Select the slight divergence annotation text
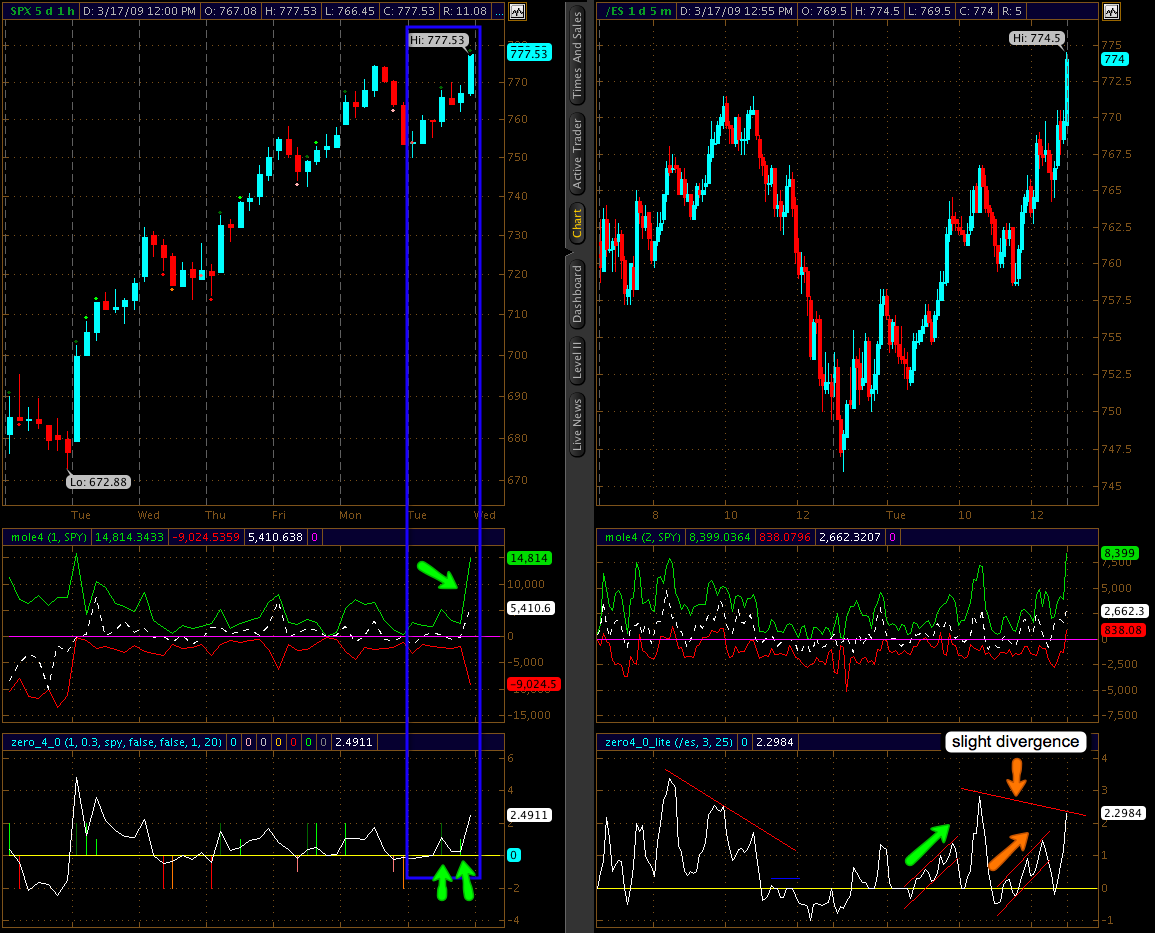Screen dimensions: 1155x933 tap(1014, 742)
